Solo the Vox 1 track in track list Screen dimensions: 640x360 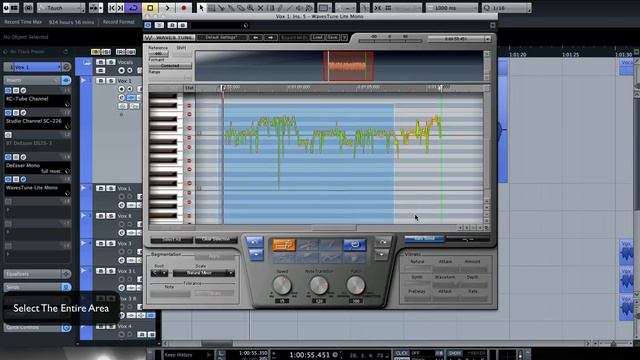[x=111, y=81]
